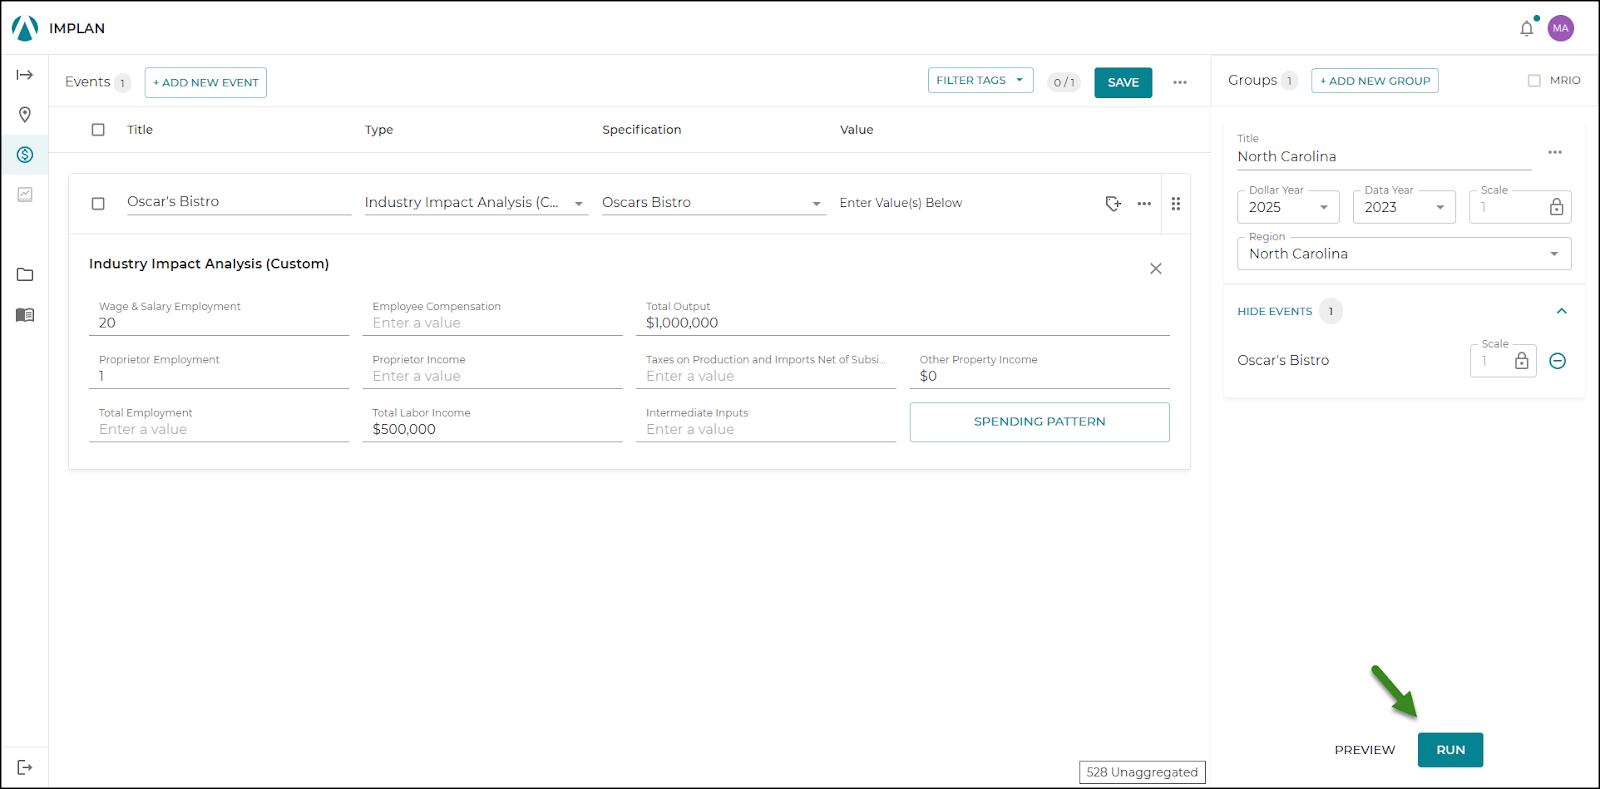Edit the Total Labor Income field

tap(492, 422)
